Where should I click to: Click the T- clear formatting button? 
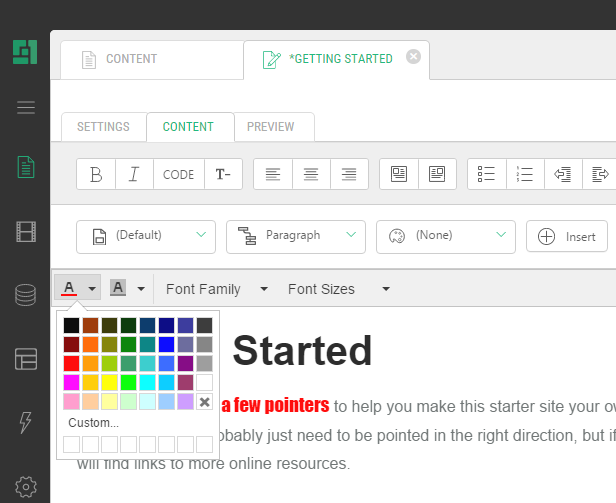click(x=223, y=174)
